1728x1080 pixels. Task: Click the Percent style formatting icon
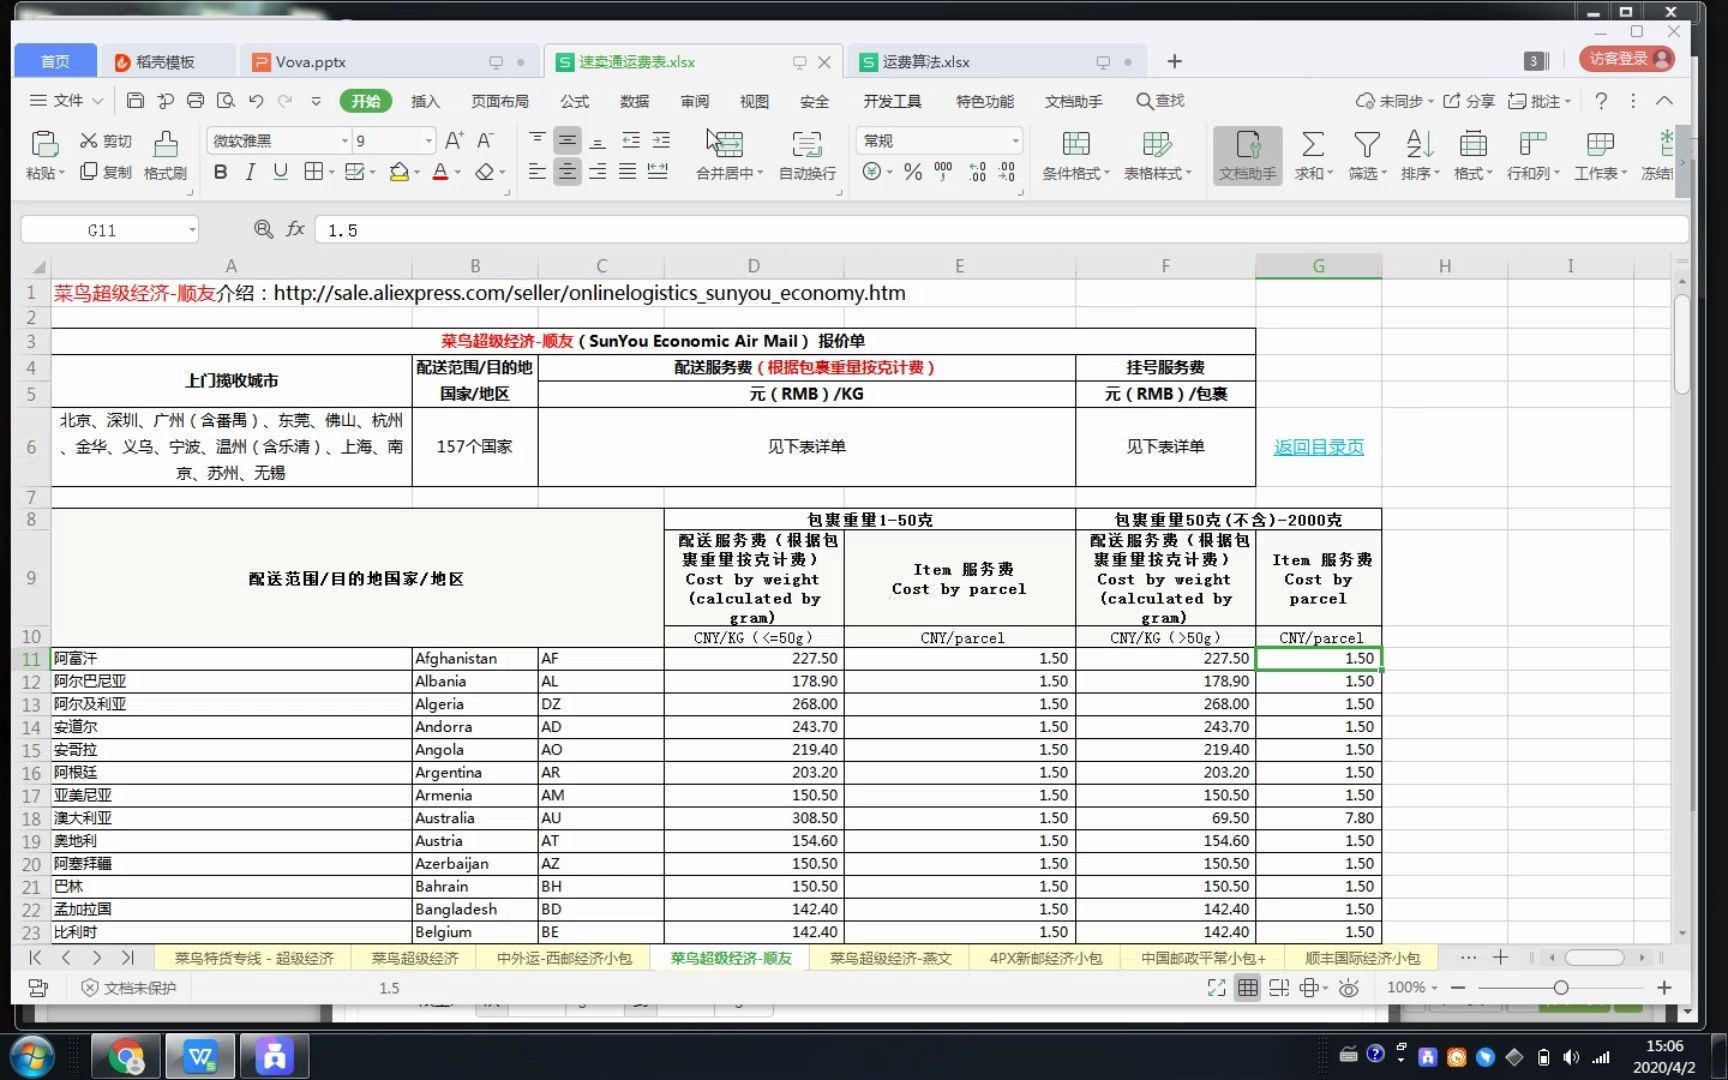click(x=911, y=172)
